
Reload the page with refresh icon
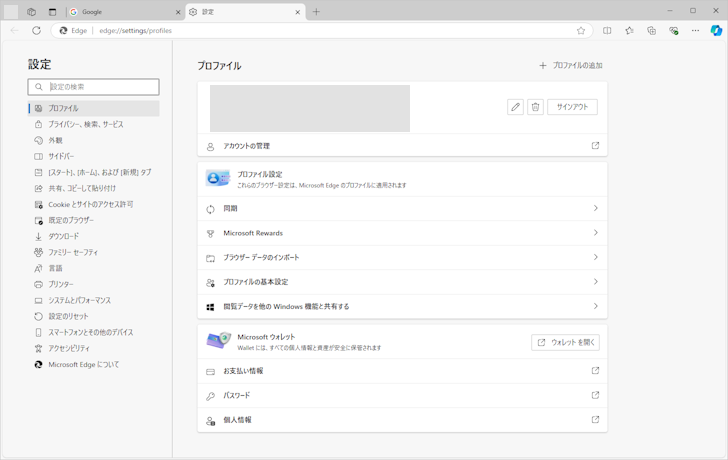36,31
